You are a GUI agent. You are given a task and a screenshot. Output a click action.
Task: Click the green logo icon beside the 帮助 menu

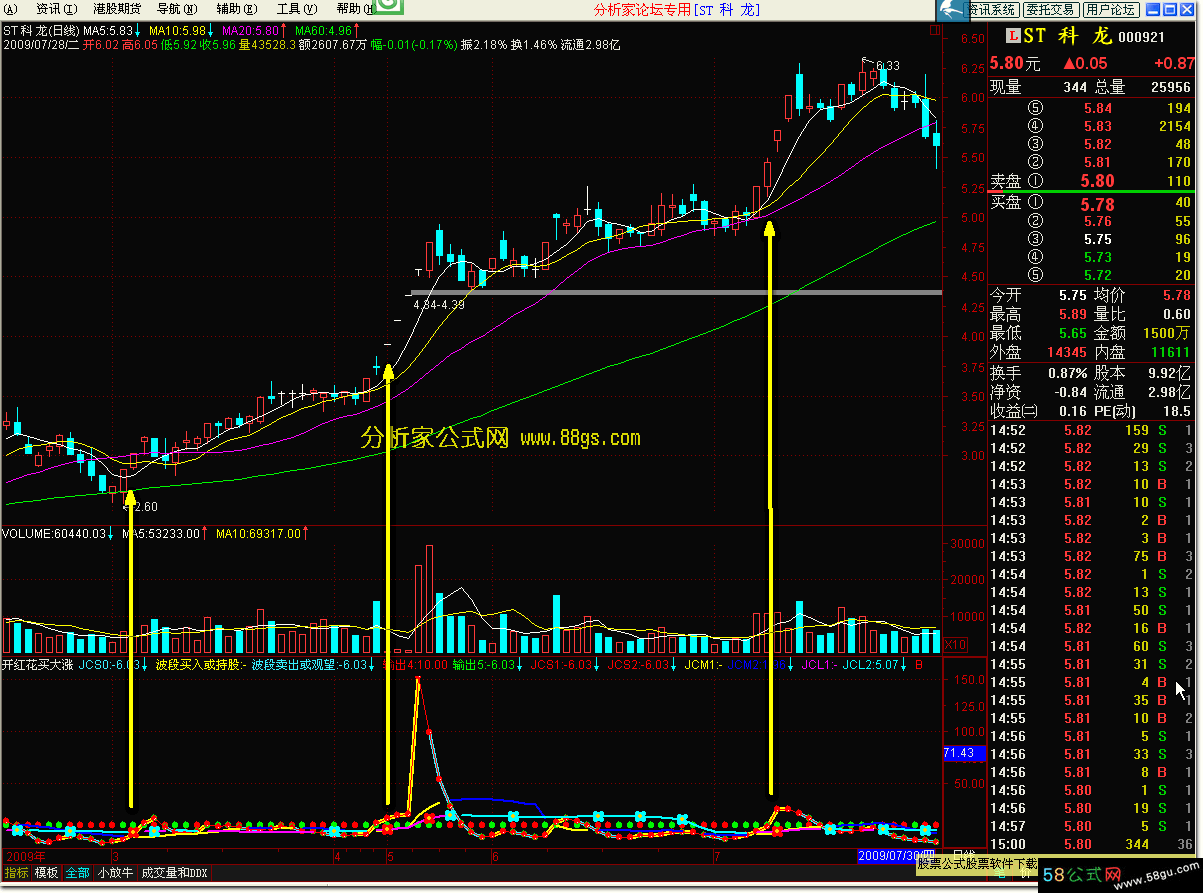(390, 9)
